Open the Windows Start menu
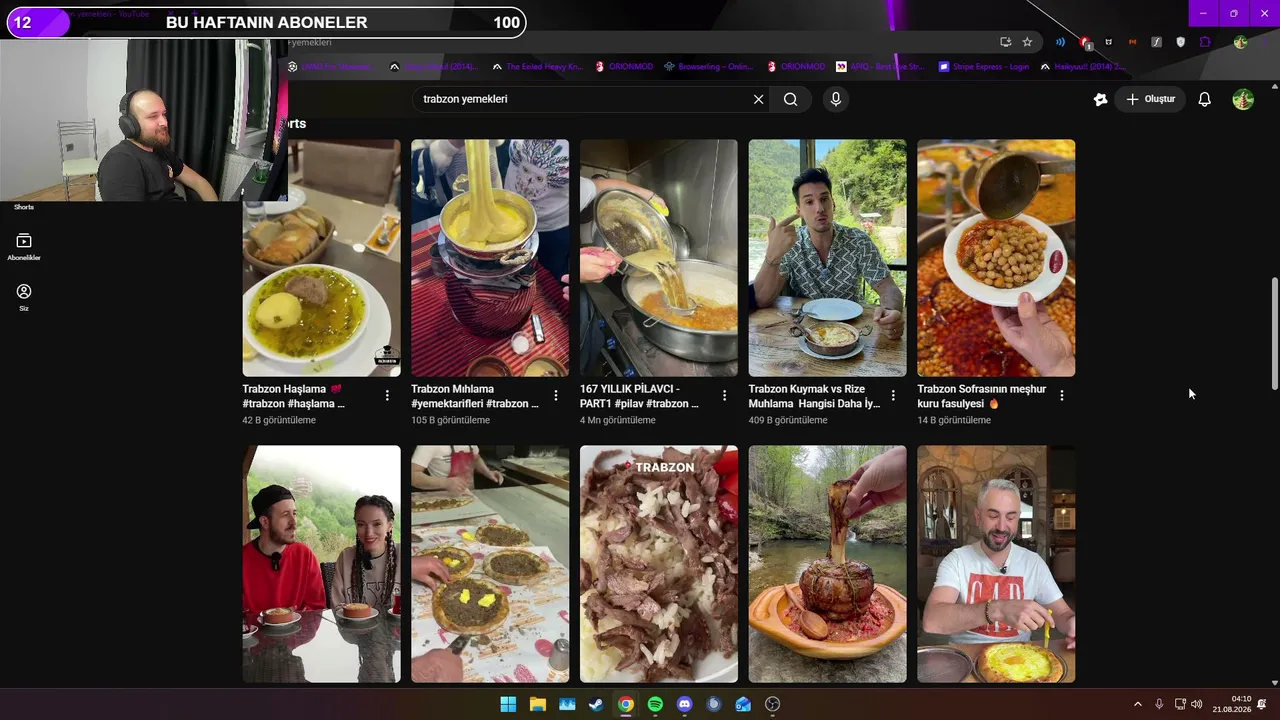 [x=508, y=704]
